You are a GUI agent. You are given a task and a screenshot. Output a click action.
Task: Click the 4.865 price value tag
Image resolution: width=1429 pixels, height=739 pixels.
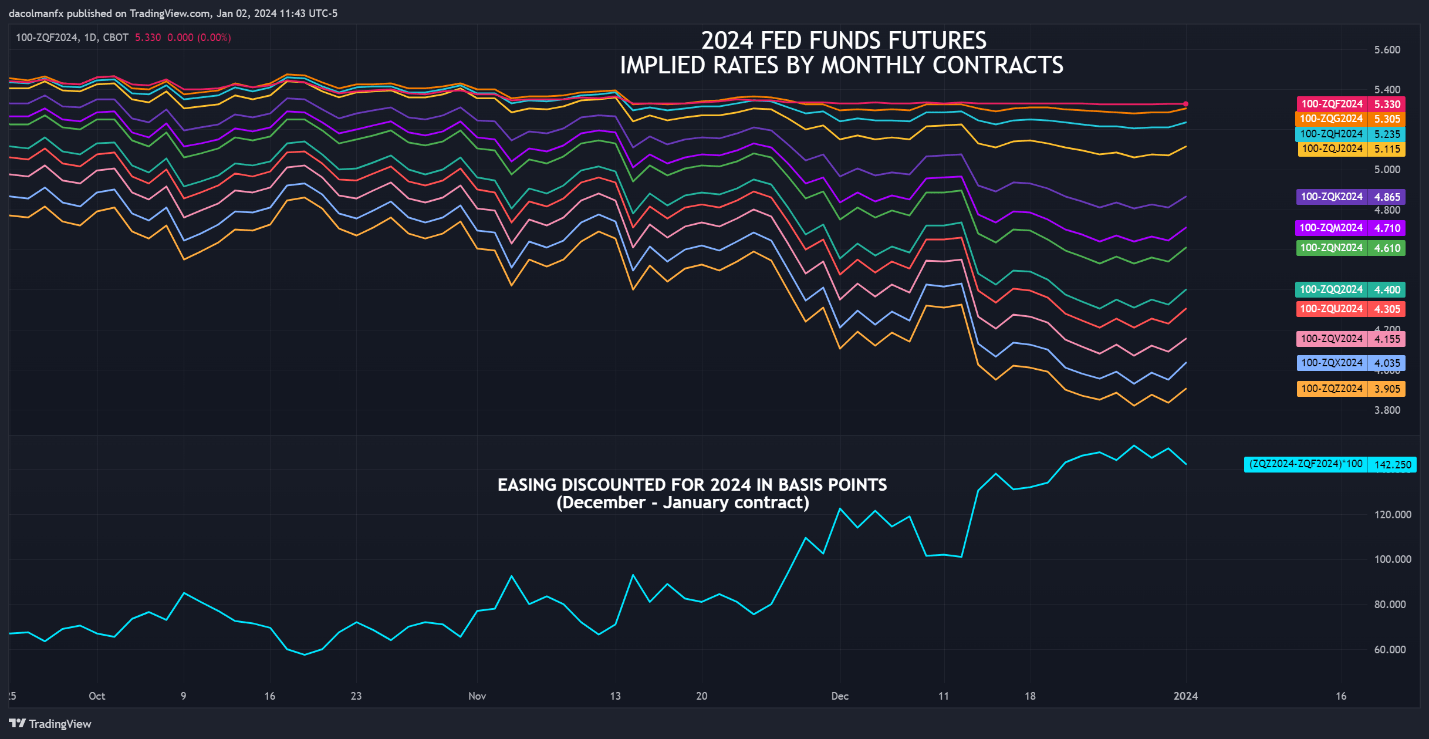click(1388, 197)
